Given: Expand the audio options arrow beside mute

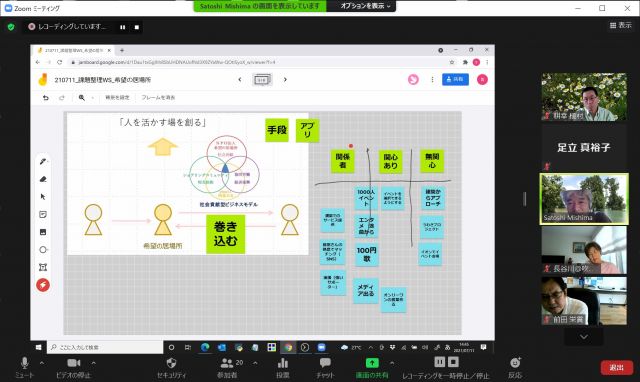Looking at the screenshot, I should point(42,362).
